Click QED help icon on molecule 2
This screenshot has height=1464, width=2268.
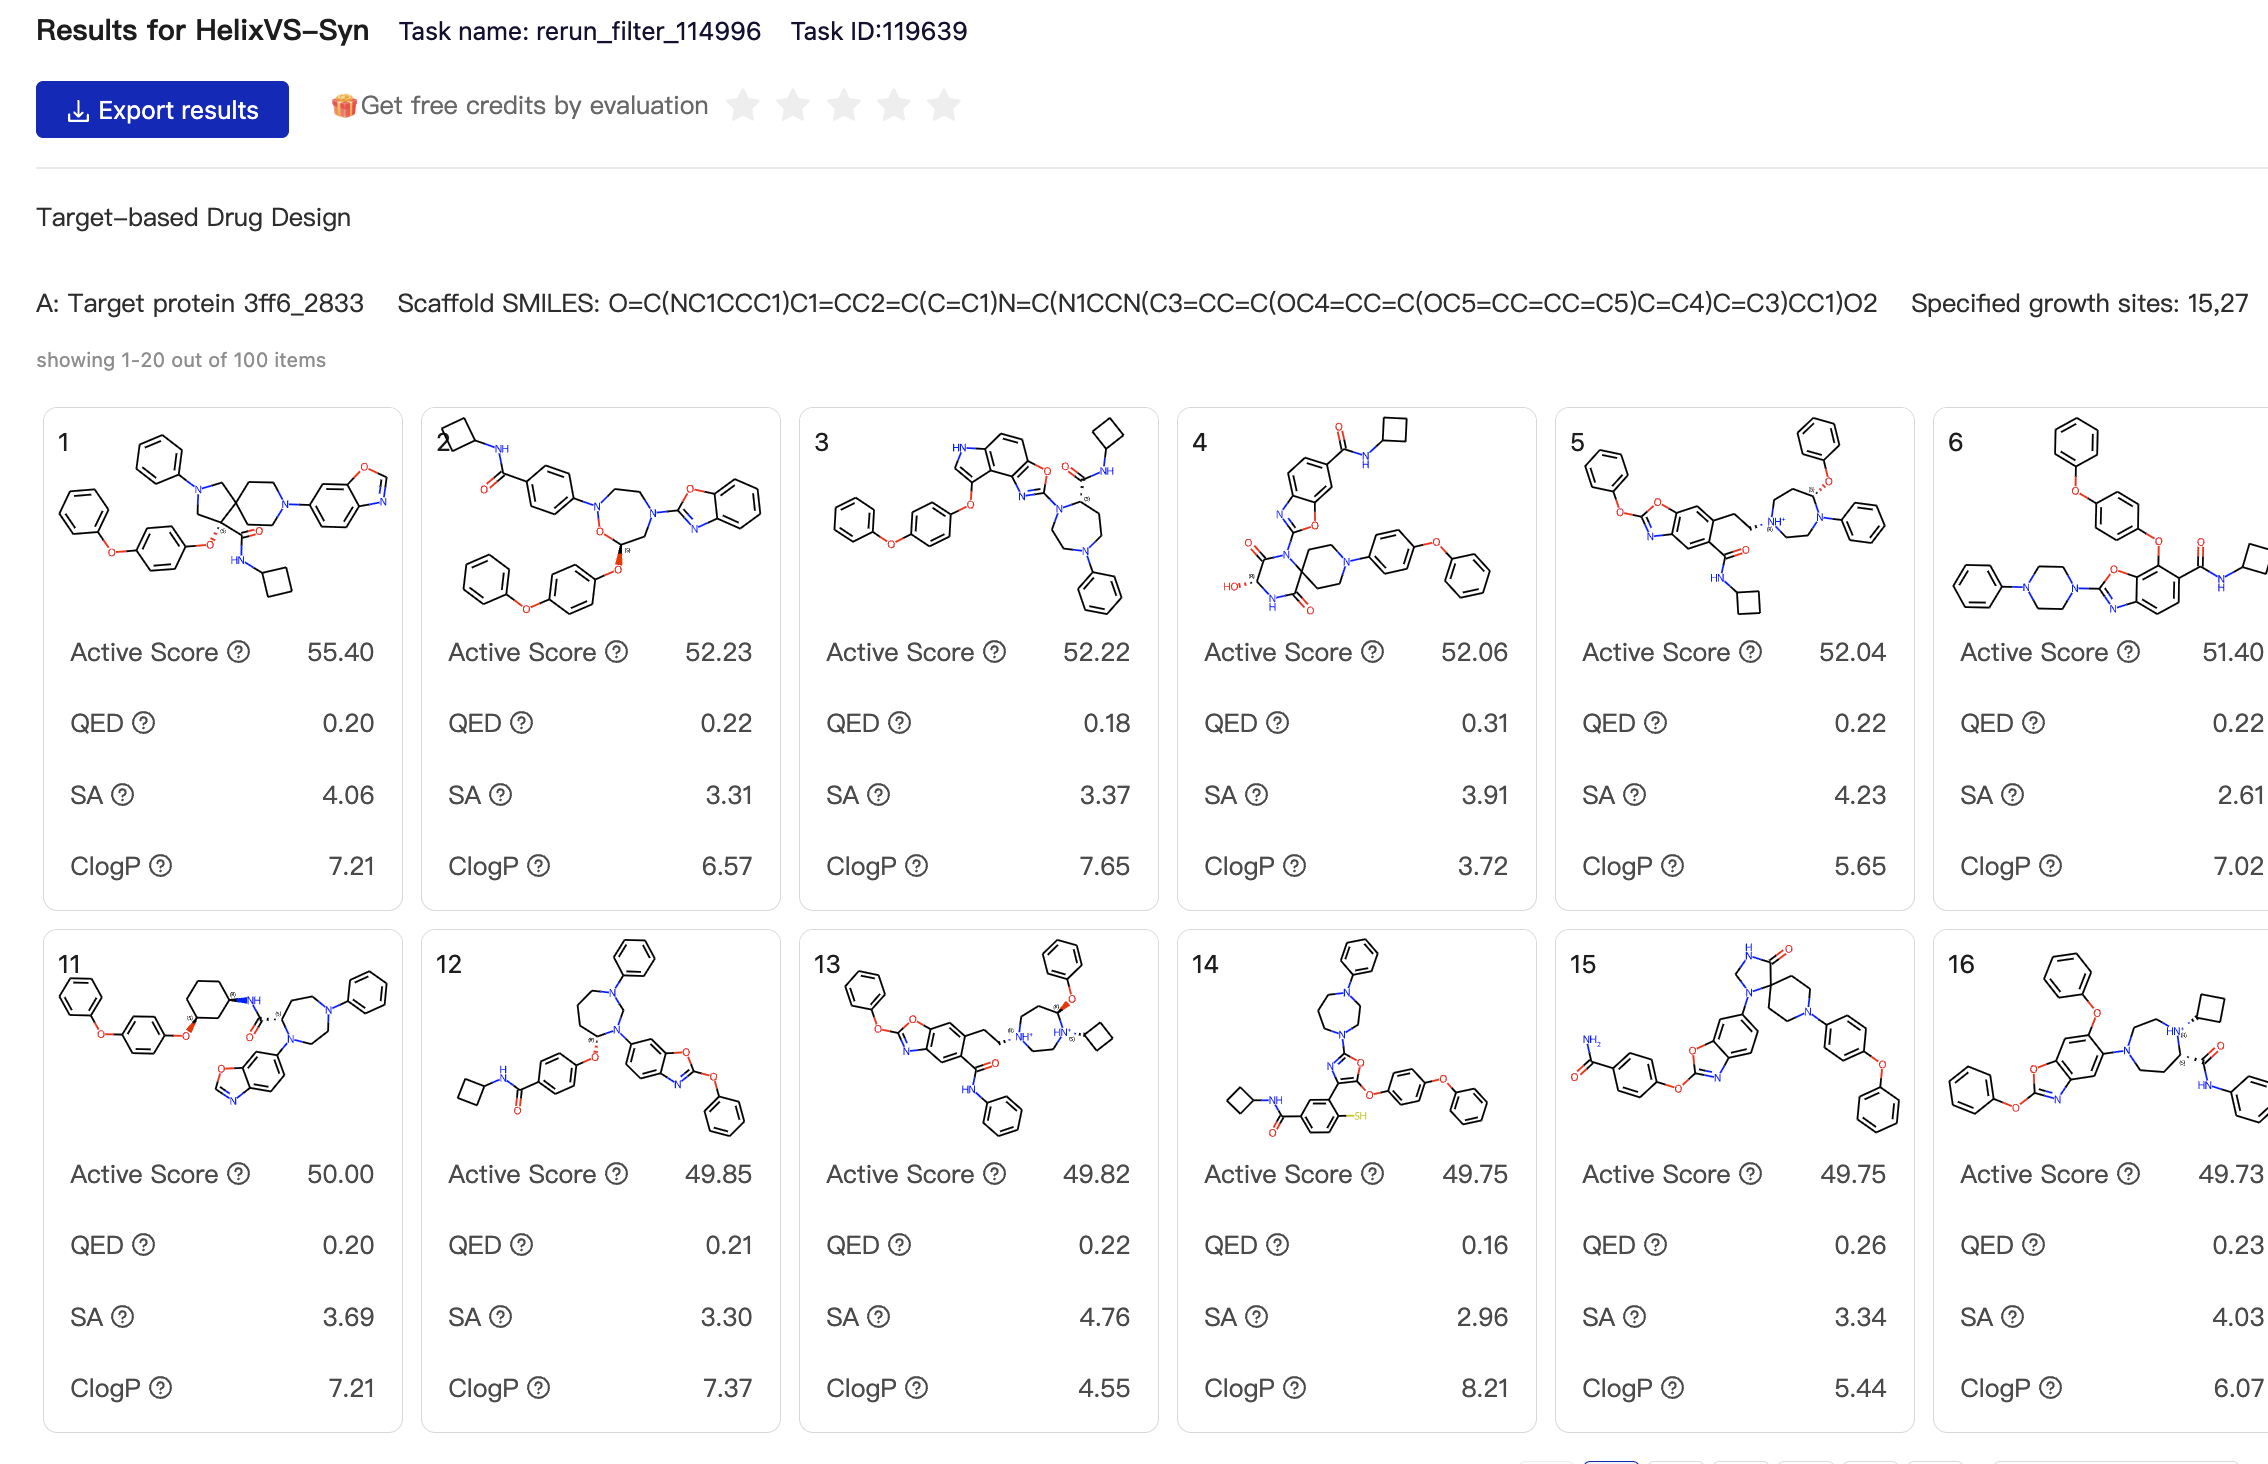click(x=522, y=723)
